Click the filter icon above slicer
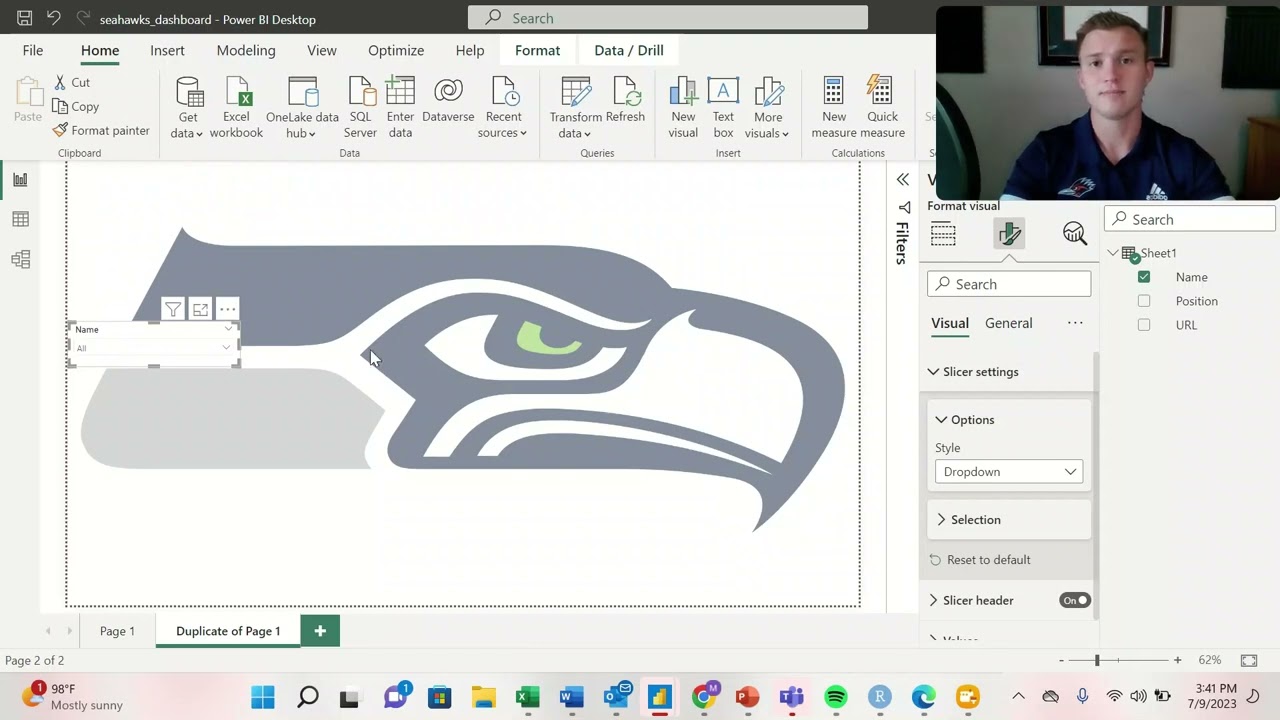1280x720 pixels. (x=173, y=309)
